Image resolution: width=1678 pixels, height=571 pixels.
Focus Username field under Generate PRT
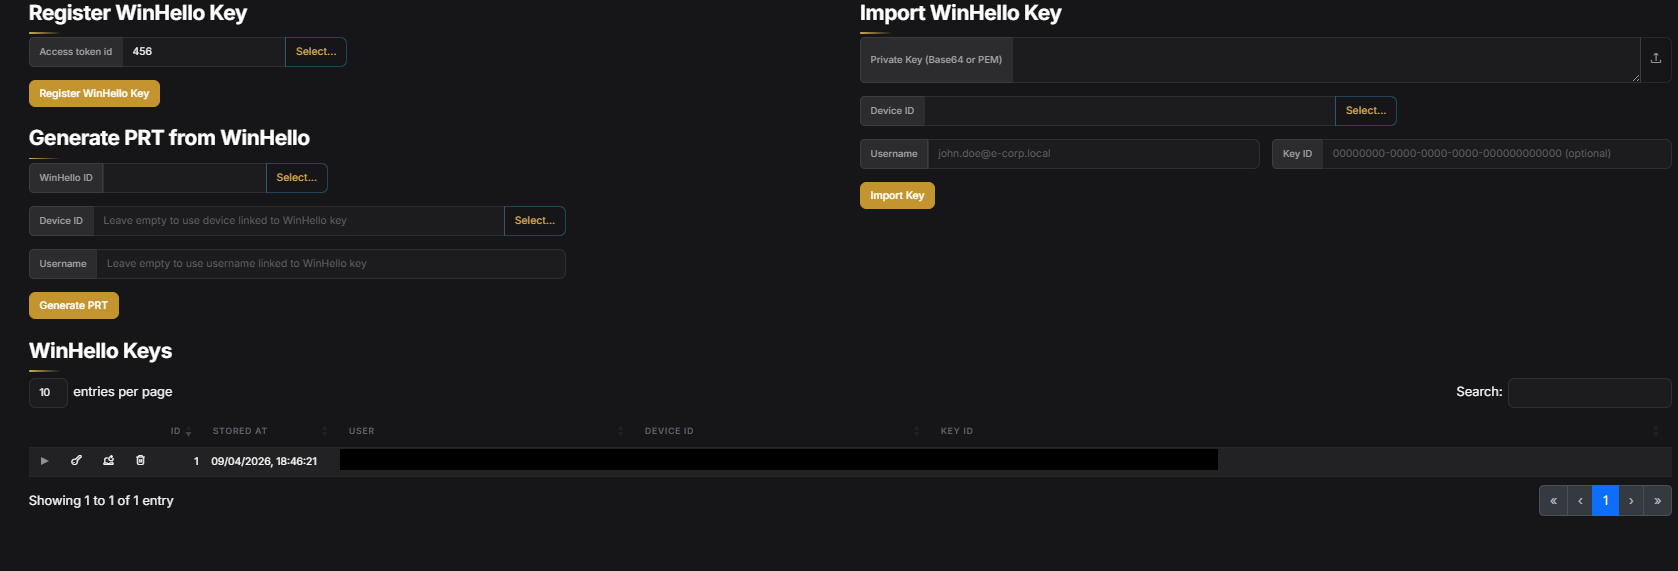click(331, 264)
